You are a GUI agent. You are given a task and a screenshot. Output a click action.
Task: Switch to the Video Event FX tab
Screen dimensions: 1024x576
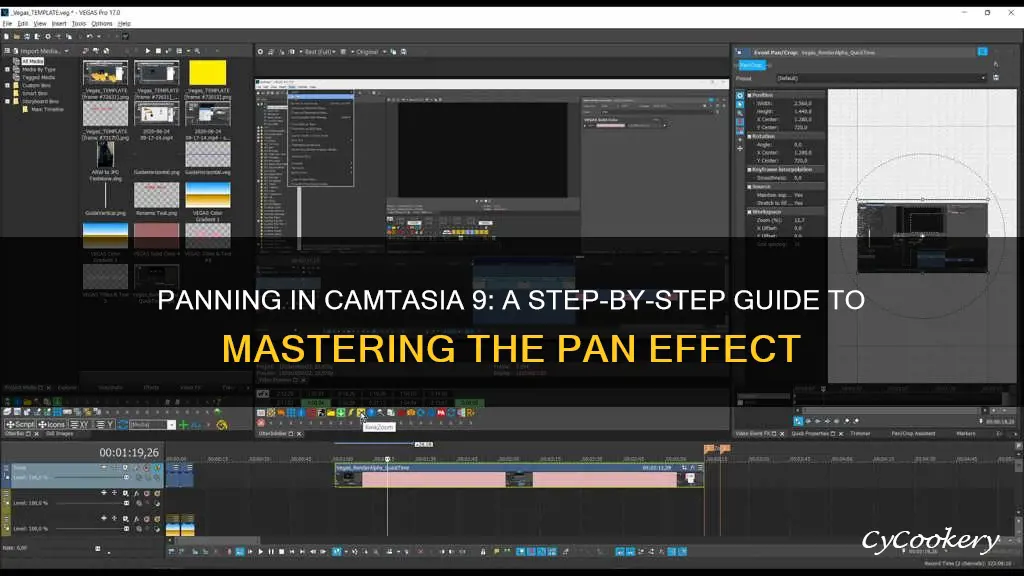tap(751, 434)
